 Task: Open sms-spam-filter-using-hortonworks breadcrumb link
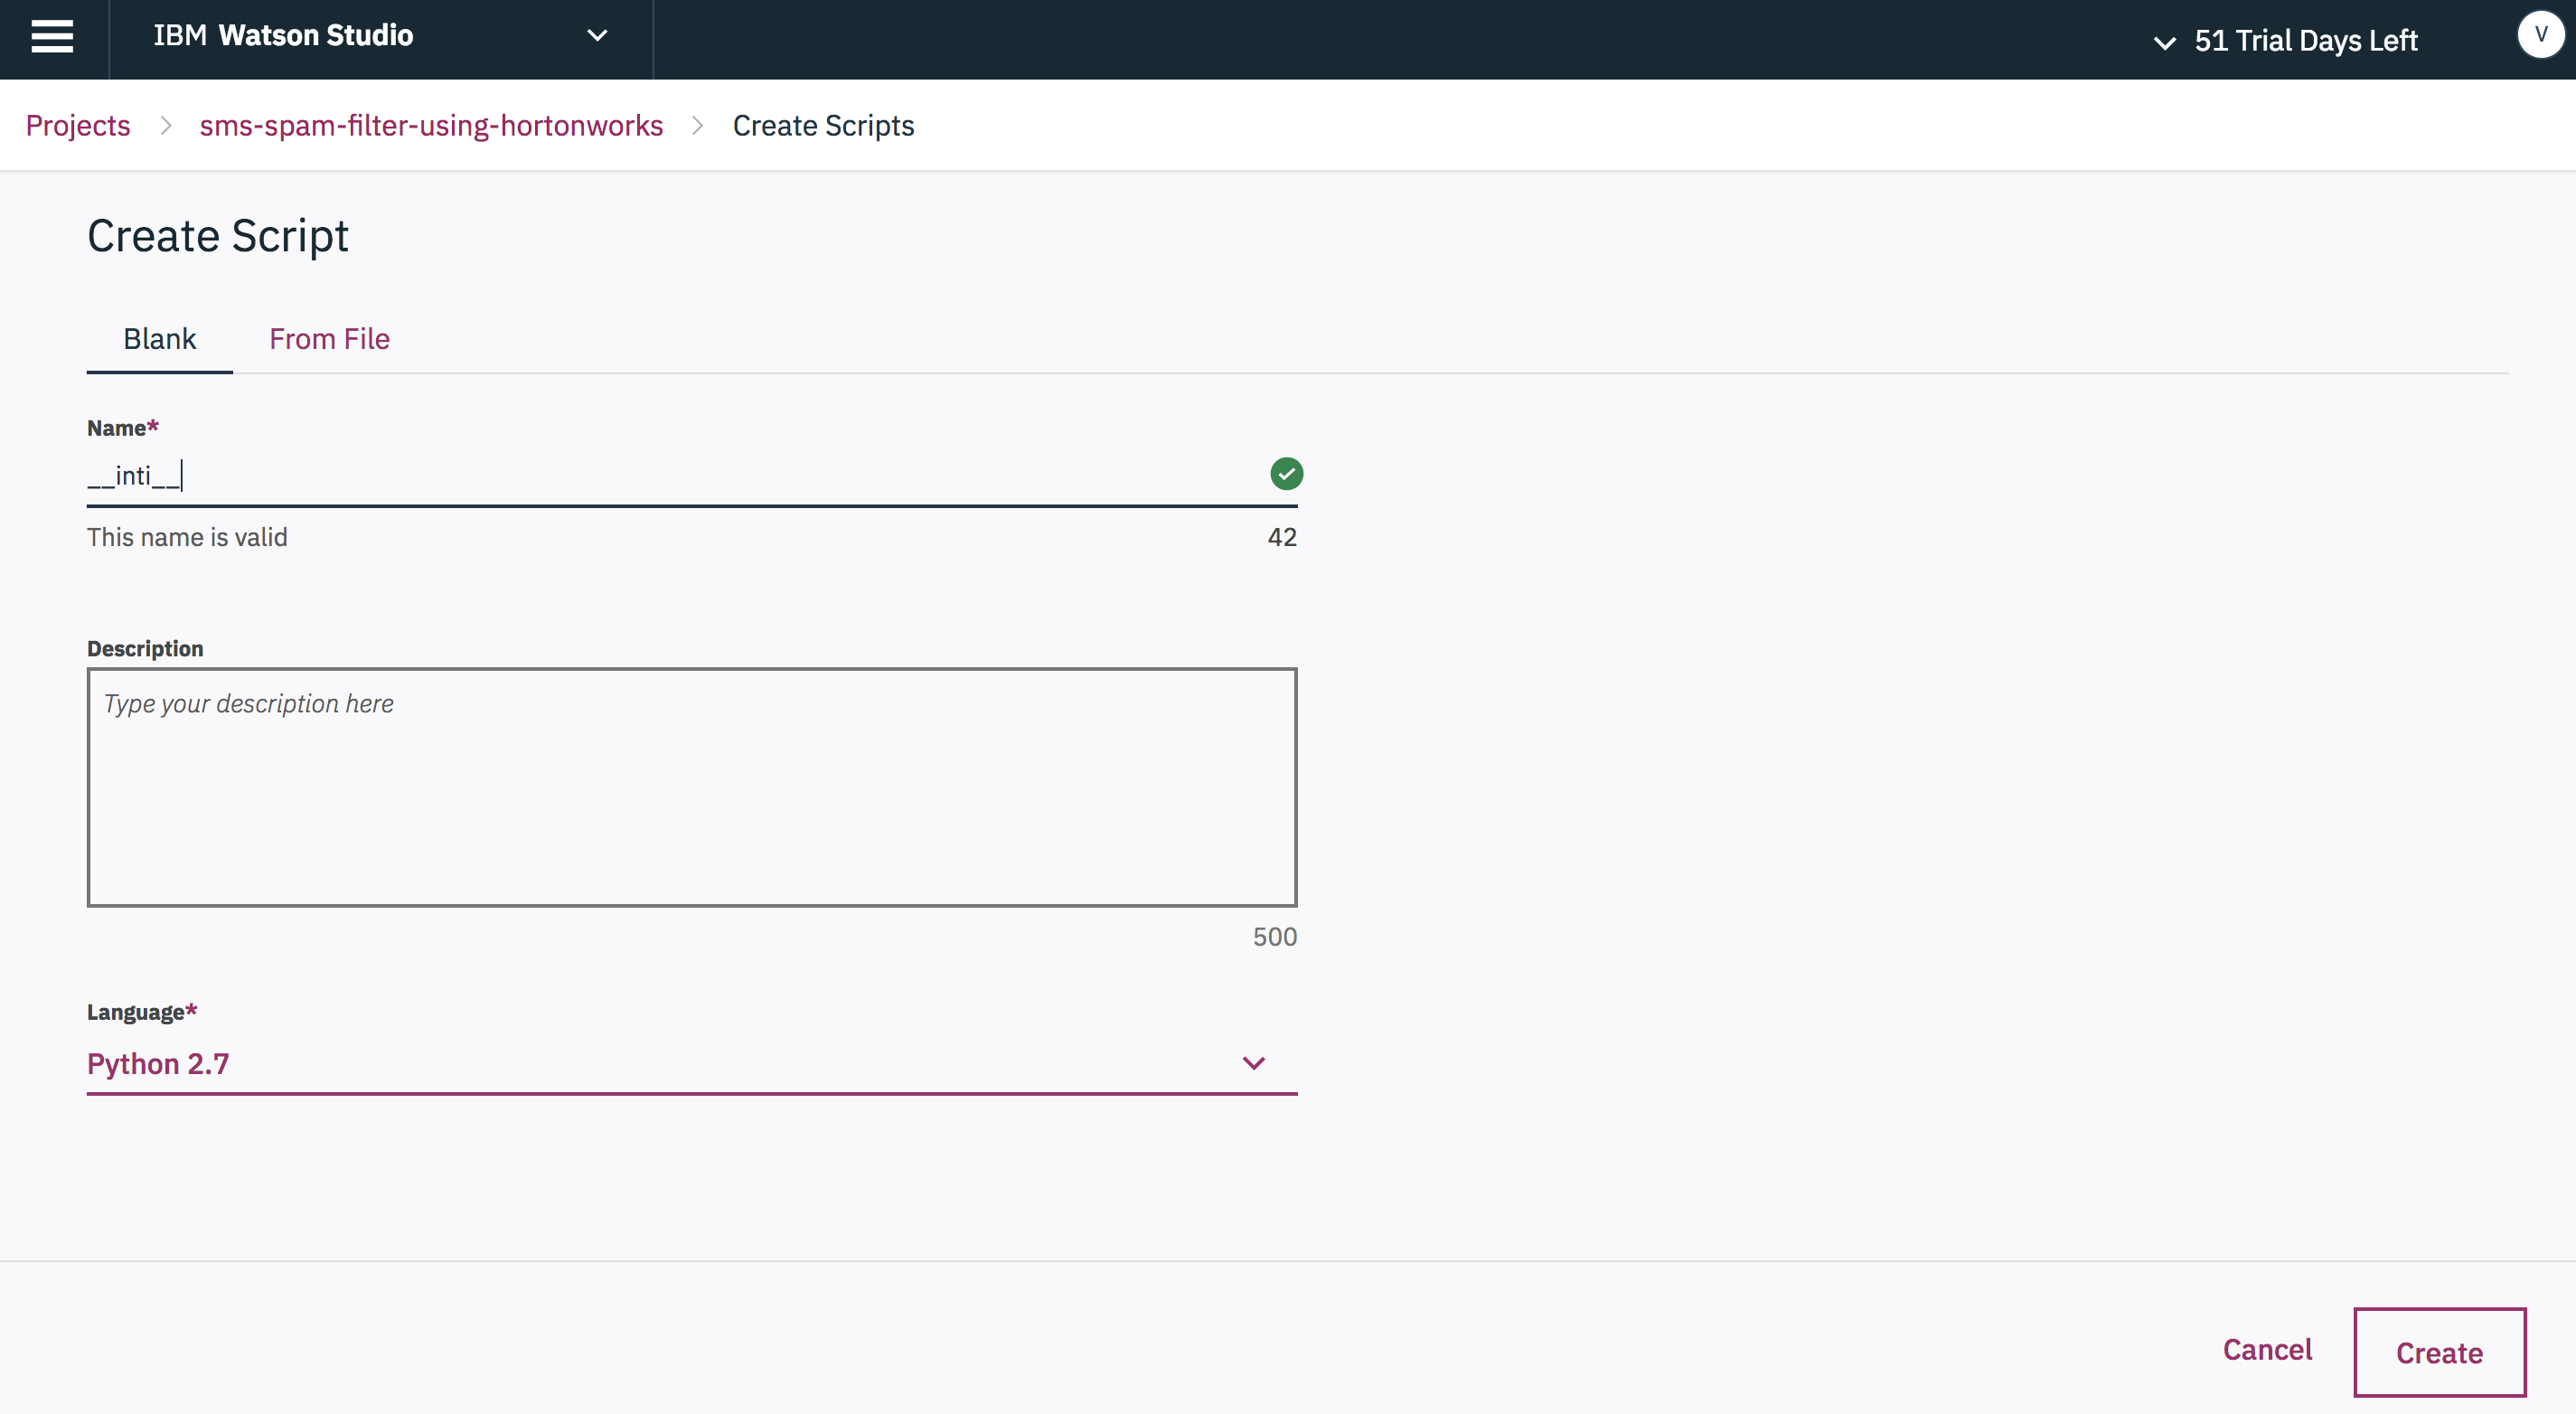(x=431, y=126)
